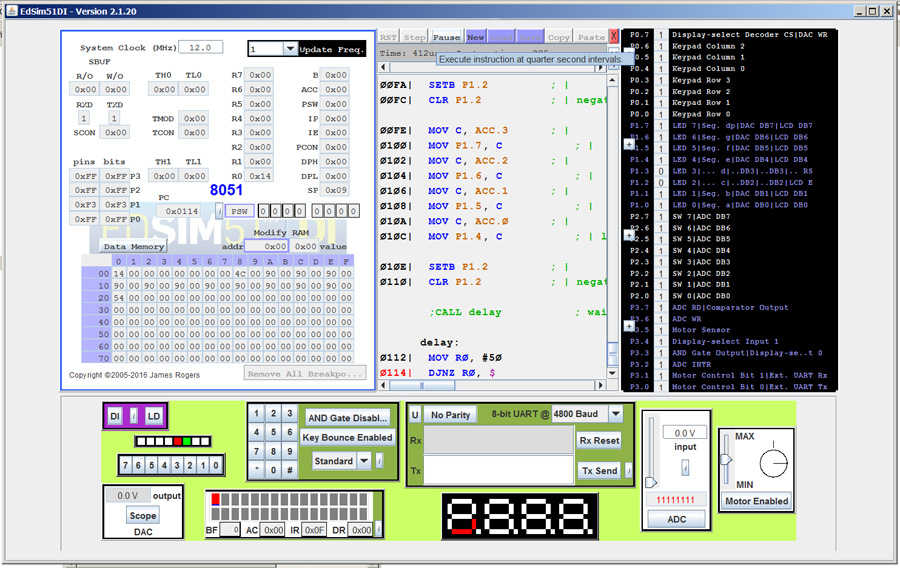This screenshot has width=900, height=568.
Task: Open the update frequency dropdown
Action: click(x=290, y=49)
